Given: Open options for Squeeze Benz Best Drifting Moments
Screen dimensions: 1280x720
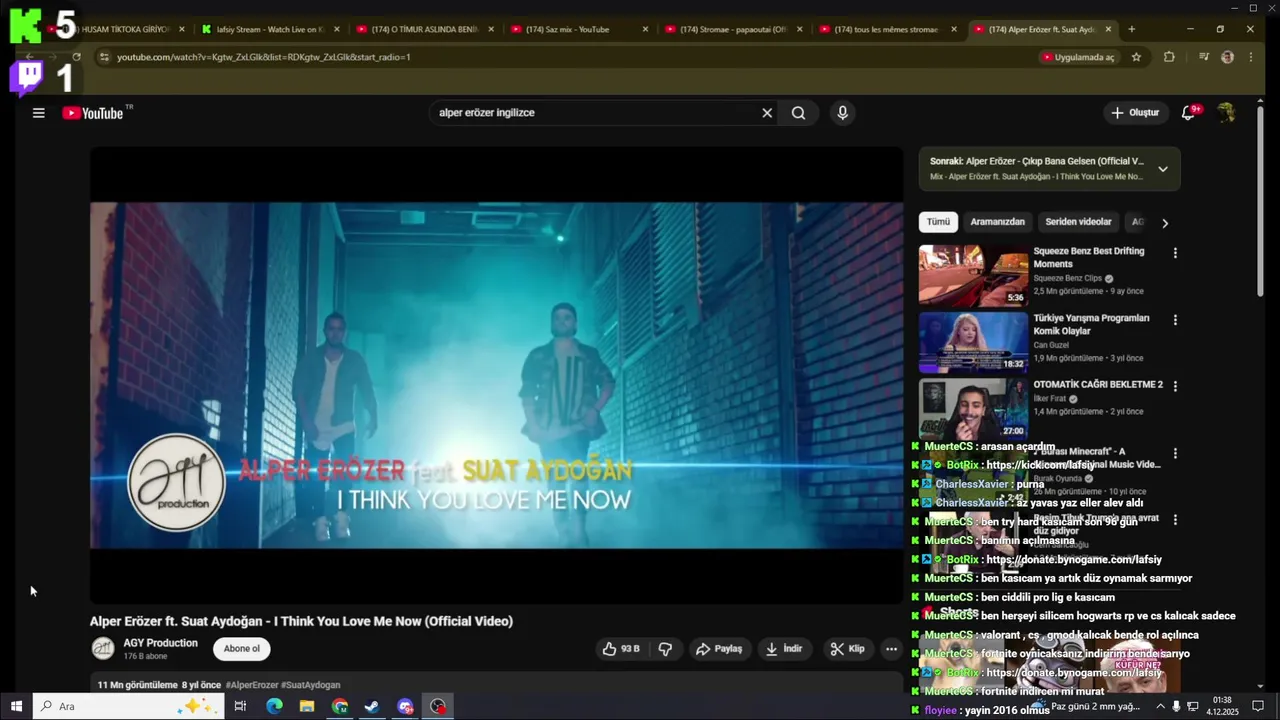Looking at the screenshot, I should [1175, 253].
